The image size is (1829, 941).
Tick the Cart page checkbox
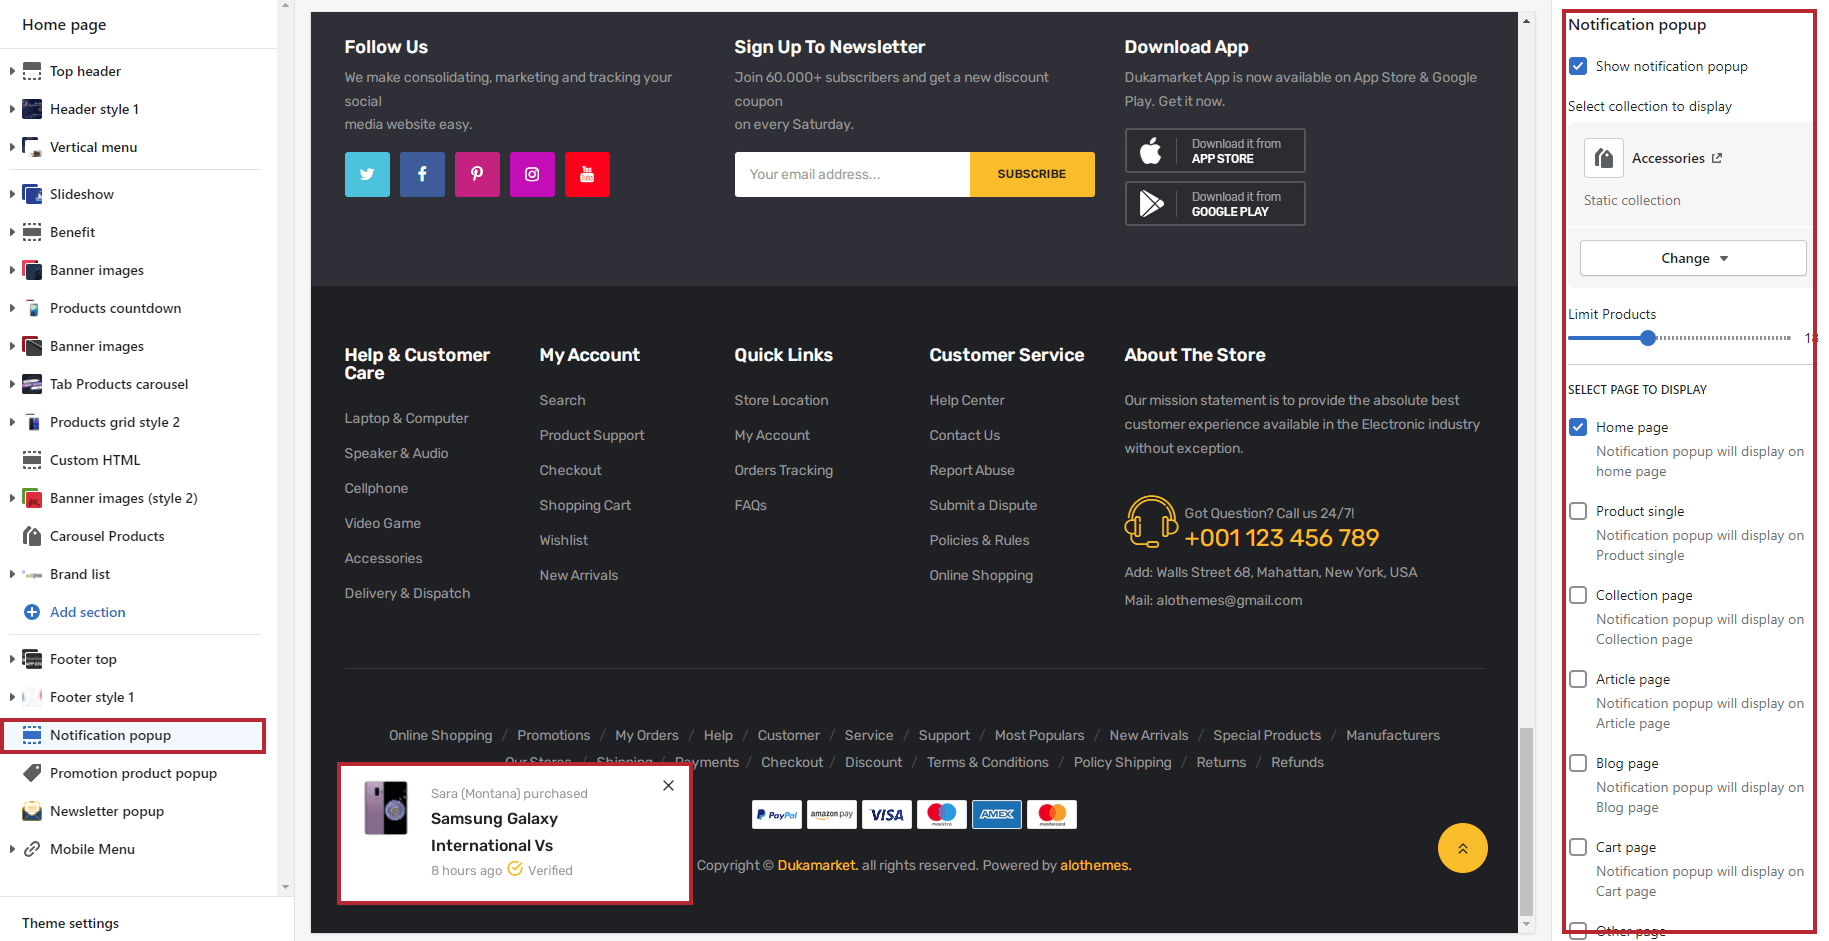(x=1578, y=847)
